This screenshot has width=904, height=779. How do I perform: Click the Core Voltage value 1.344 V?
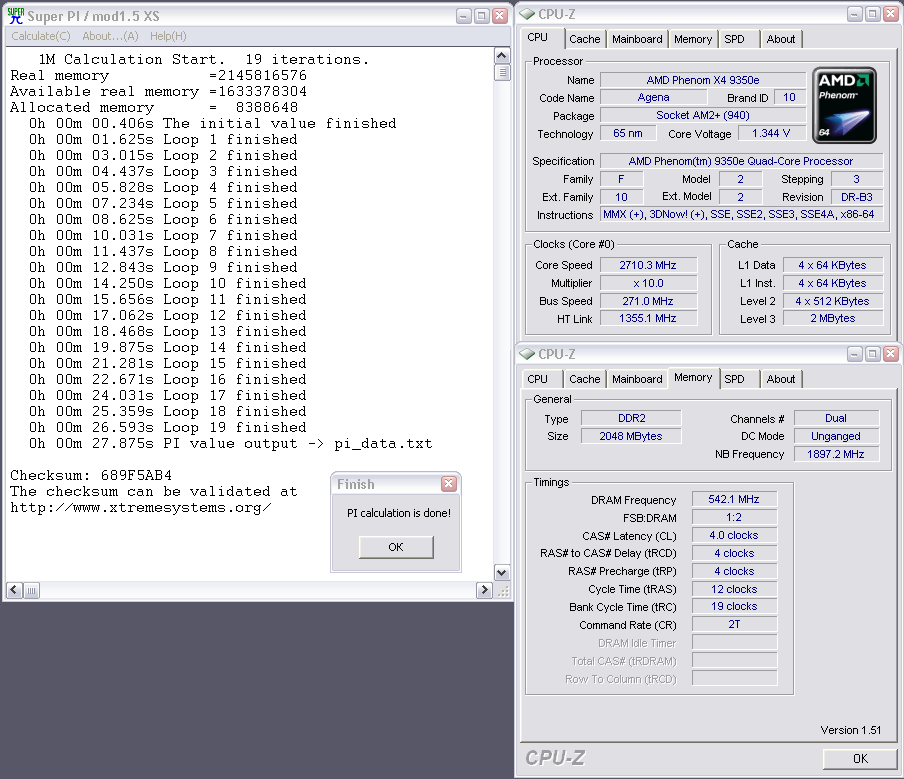point(771,133)
